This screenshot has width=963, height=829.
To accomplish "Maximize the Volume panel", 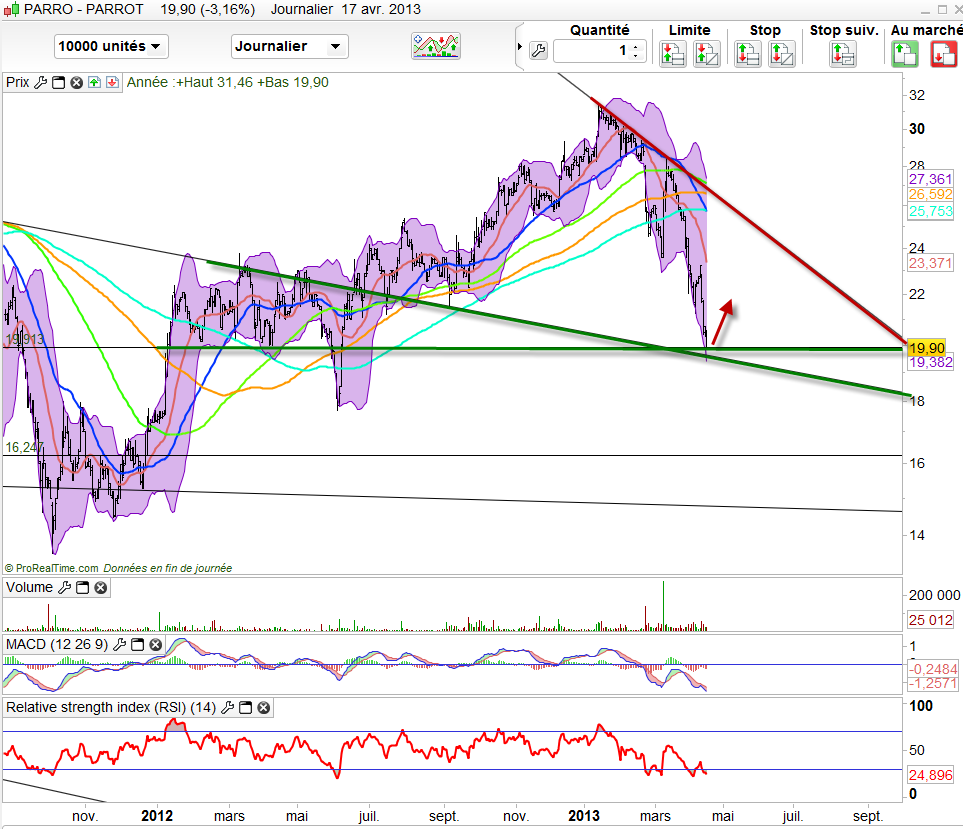I will pyautogui.click(x=83, y=588).
